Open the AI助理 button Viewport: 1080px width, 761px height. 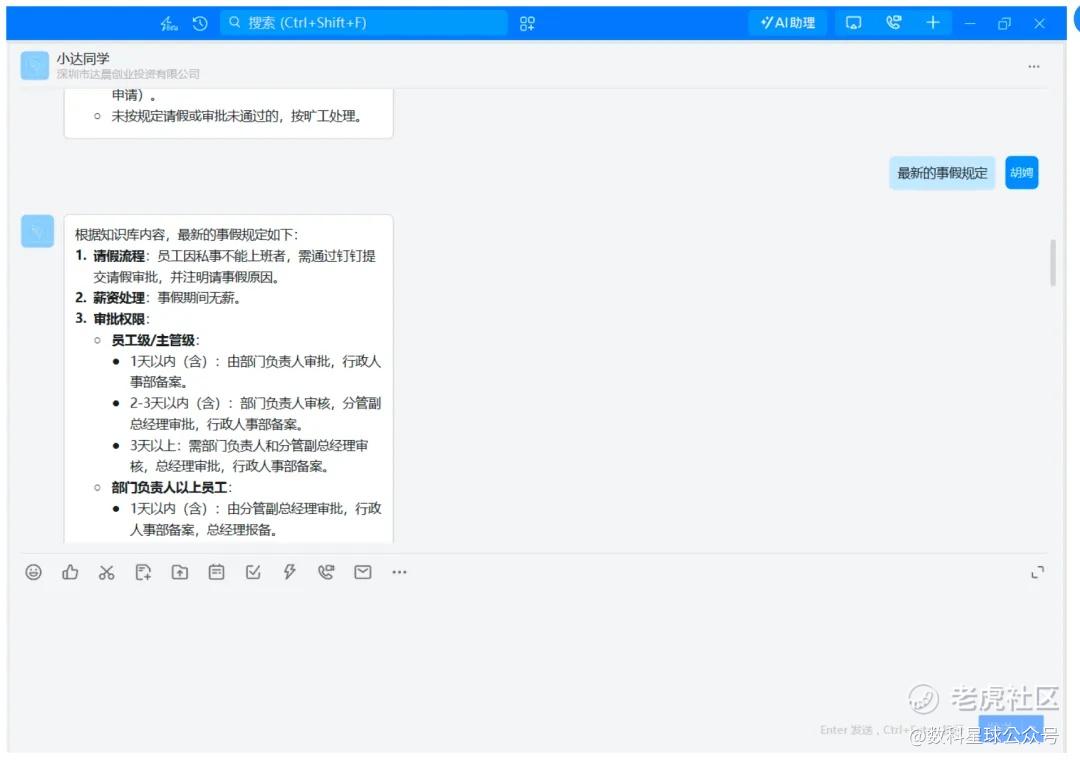point(787,23)
